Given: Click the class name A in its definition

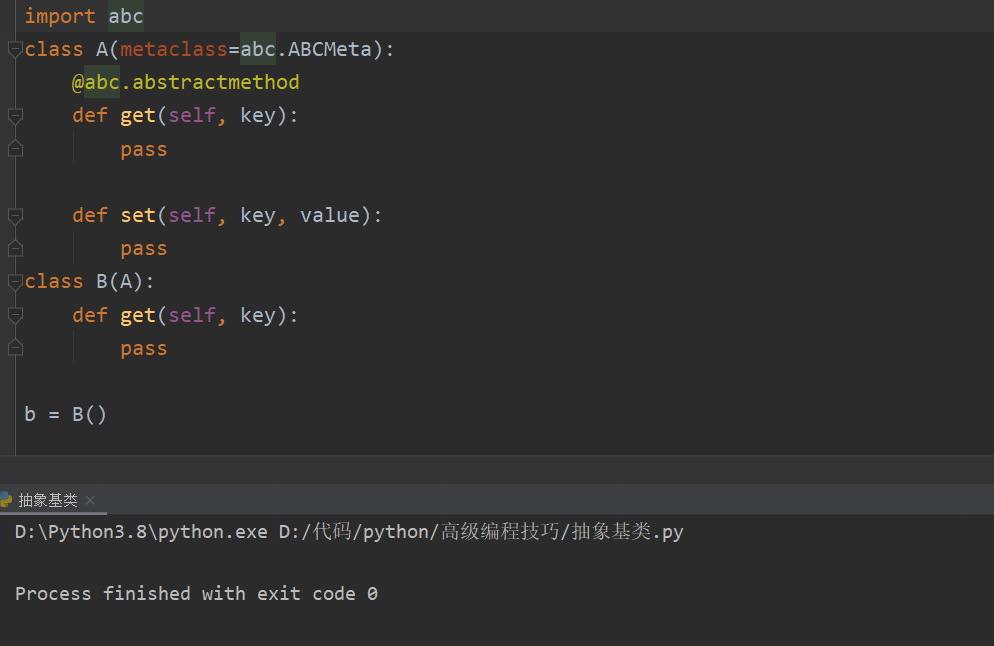Looking at the screenshot, I should click(x=100, y=48).
